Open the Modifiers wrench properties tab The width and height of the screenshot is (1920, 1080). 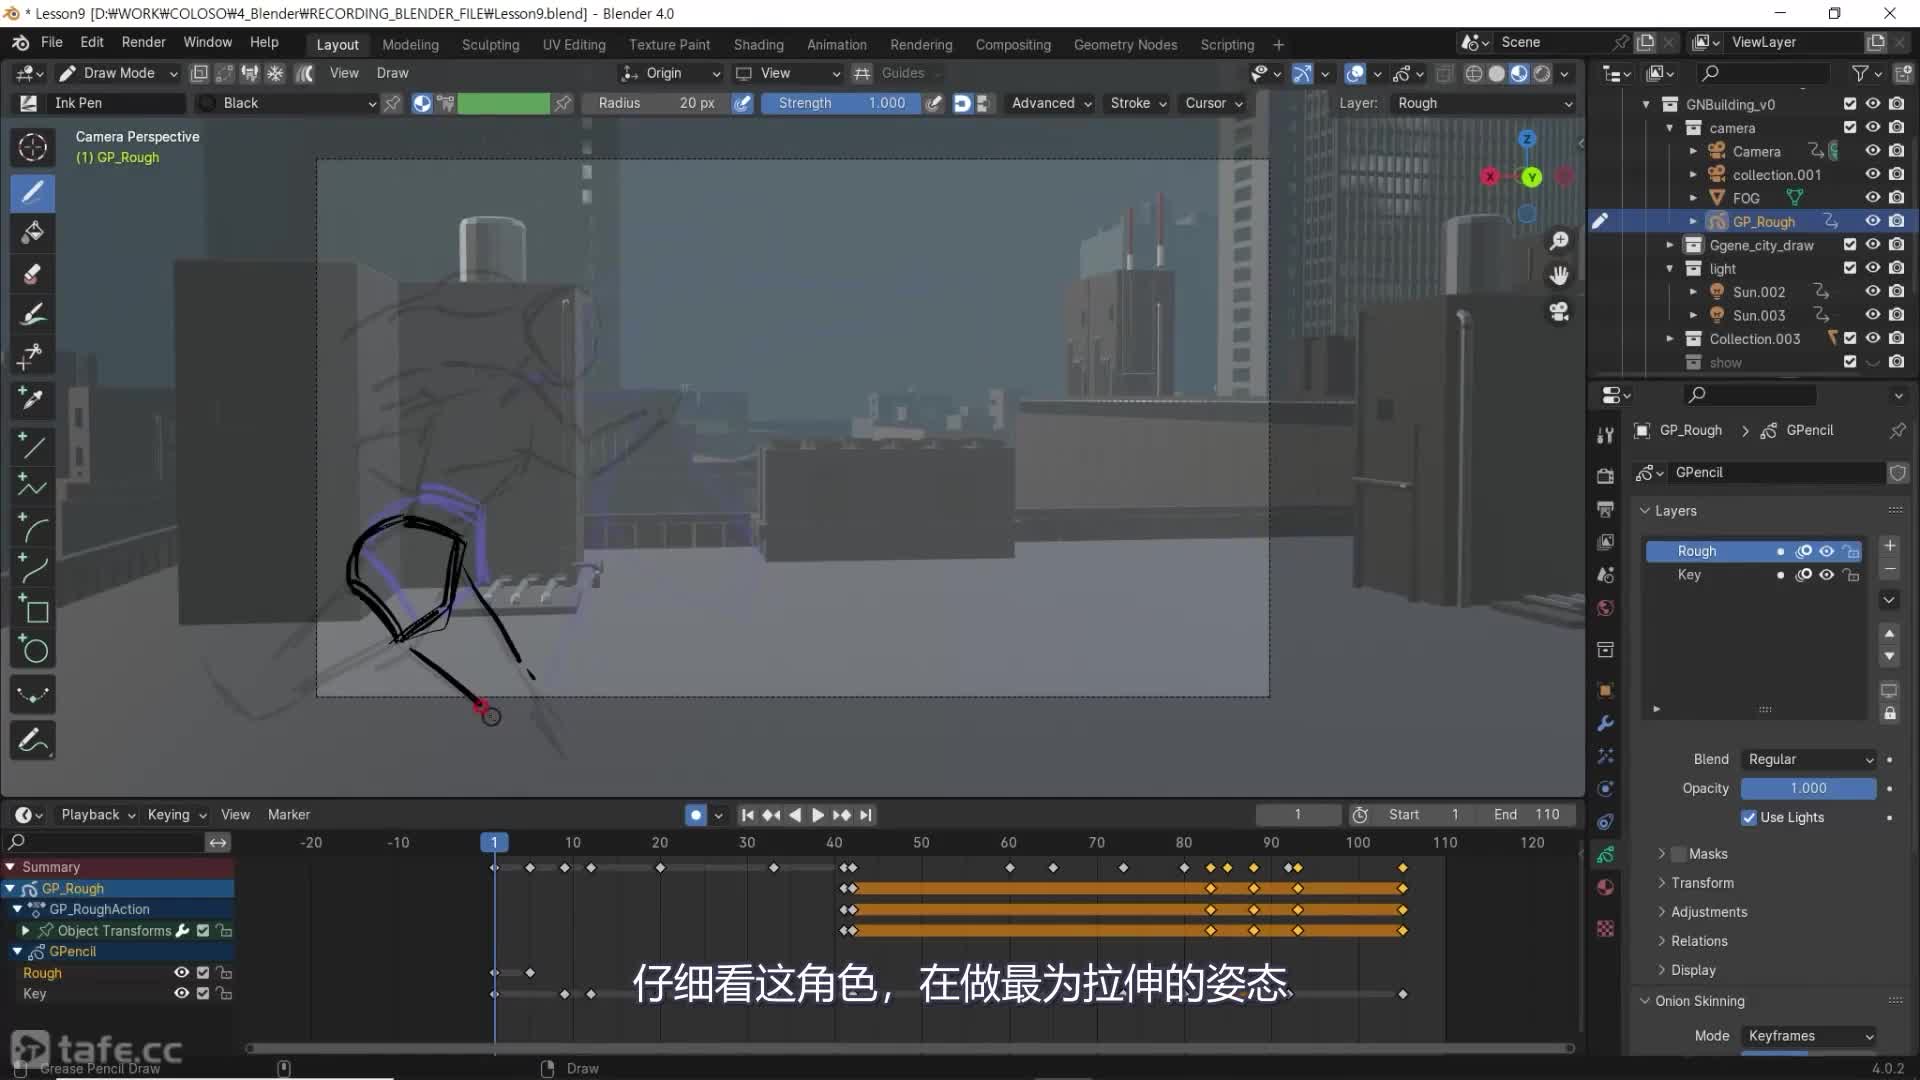1605,723
